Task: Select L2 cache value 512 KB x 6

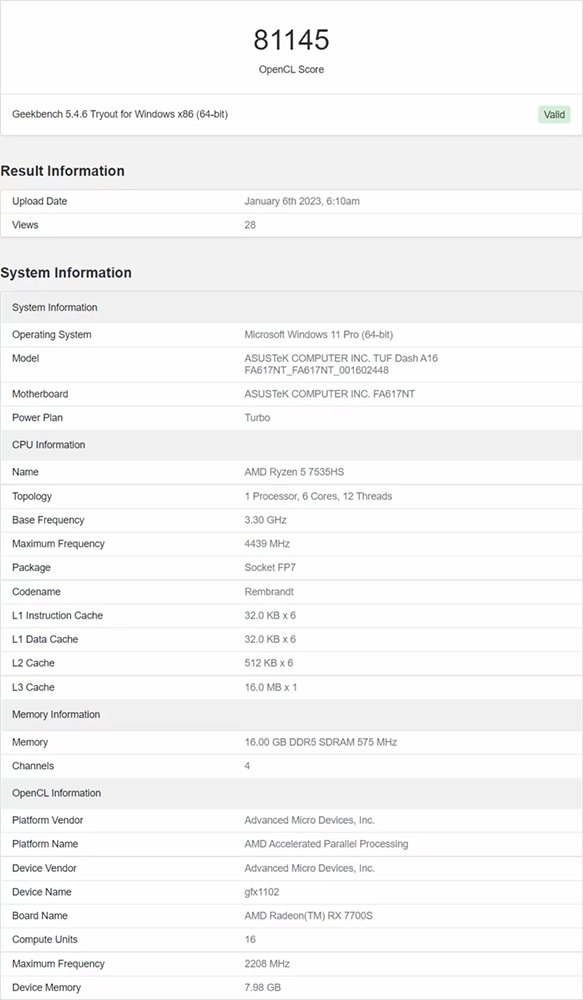Action: coord(269,663)
